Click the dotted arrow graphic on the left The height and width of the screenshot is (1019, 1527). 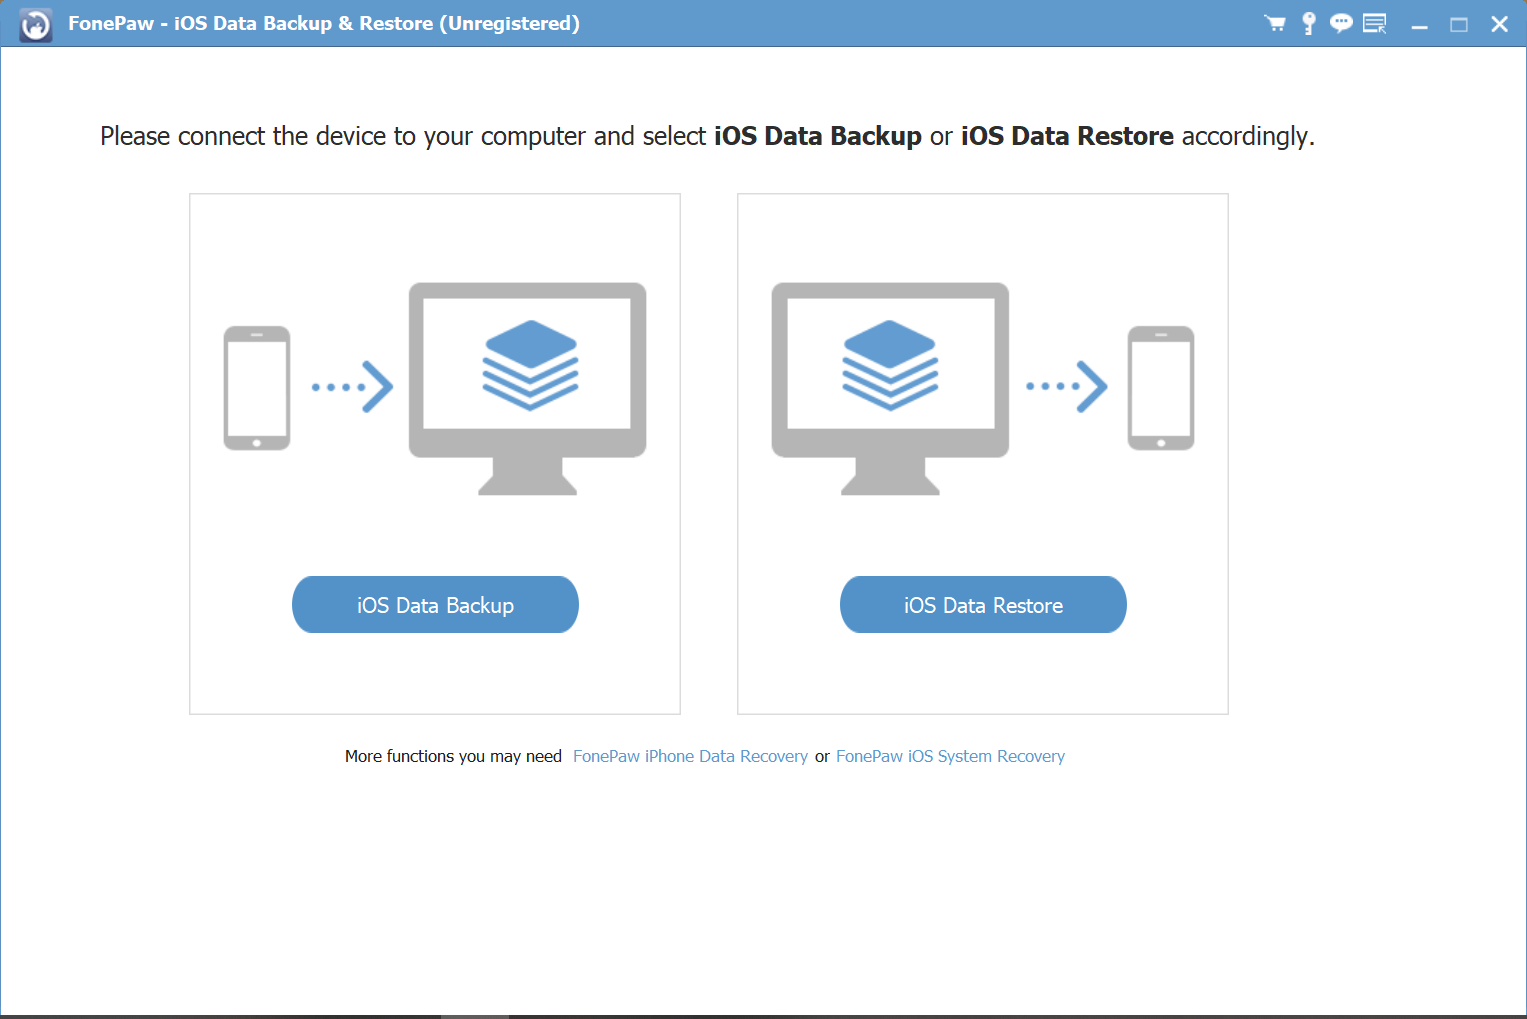pyautogui.click(x=350, y=388)
